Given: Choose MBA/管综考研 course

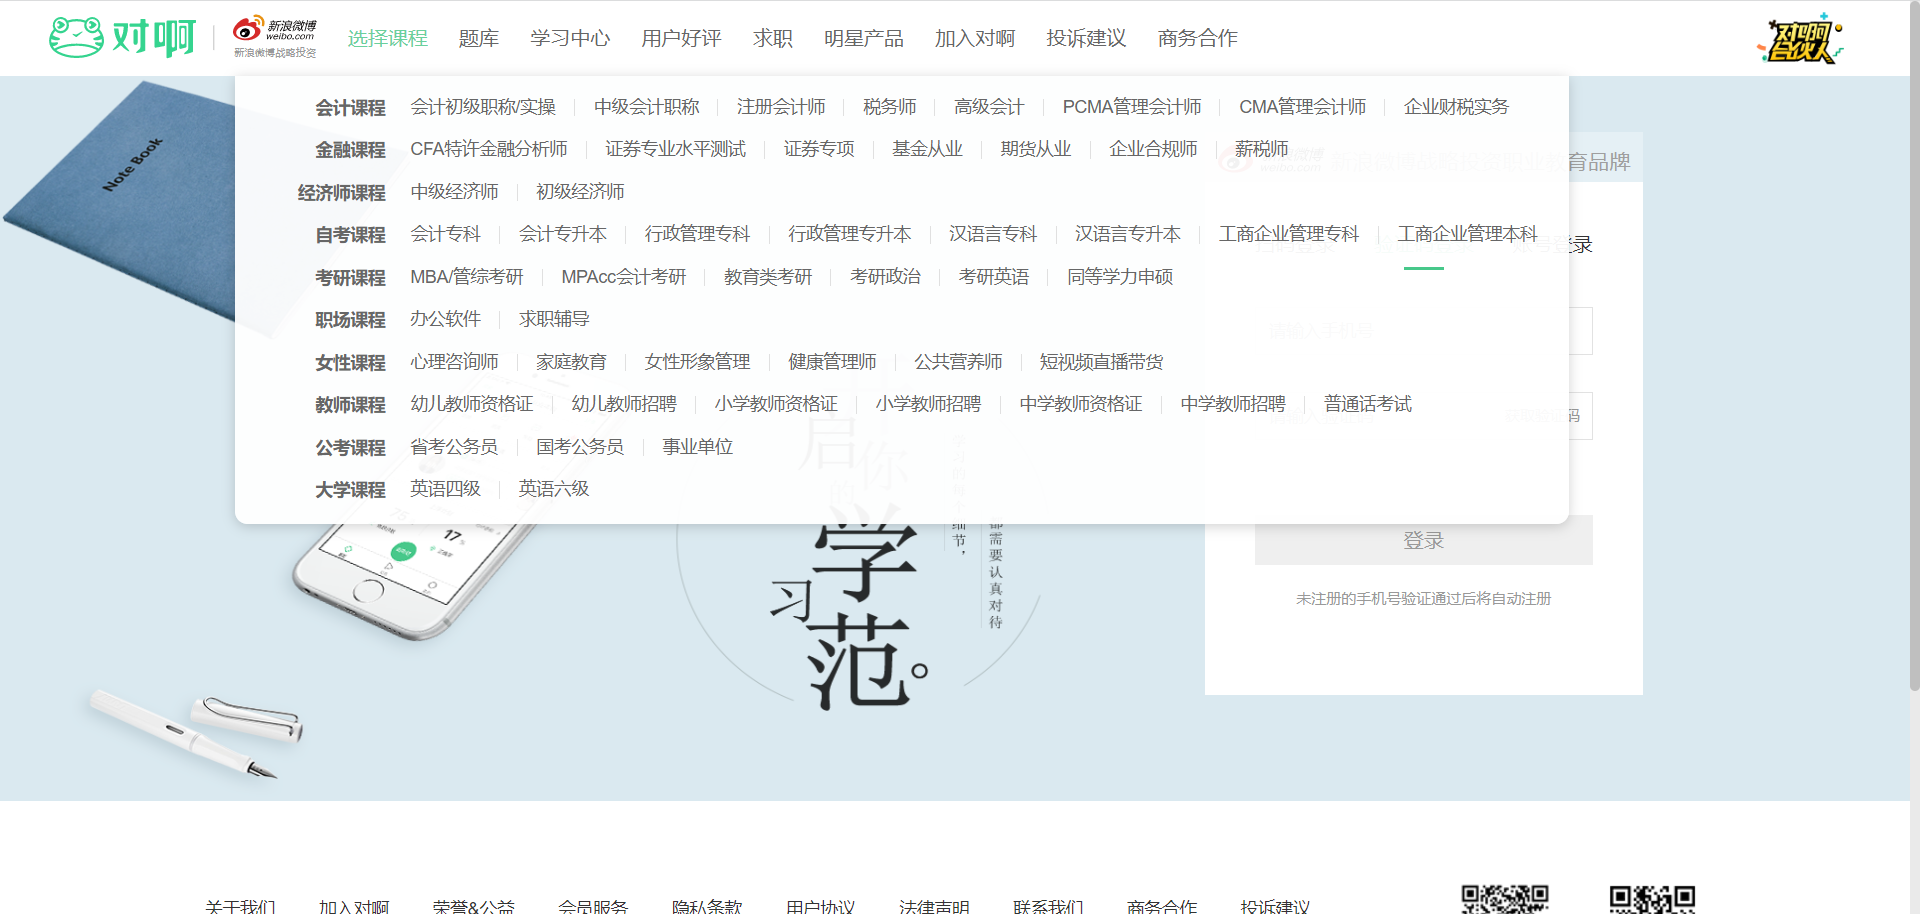Looking at the screenshot, I should coord(467,277).
